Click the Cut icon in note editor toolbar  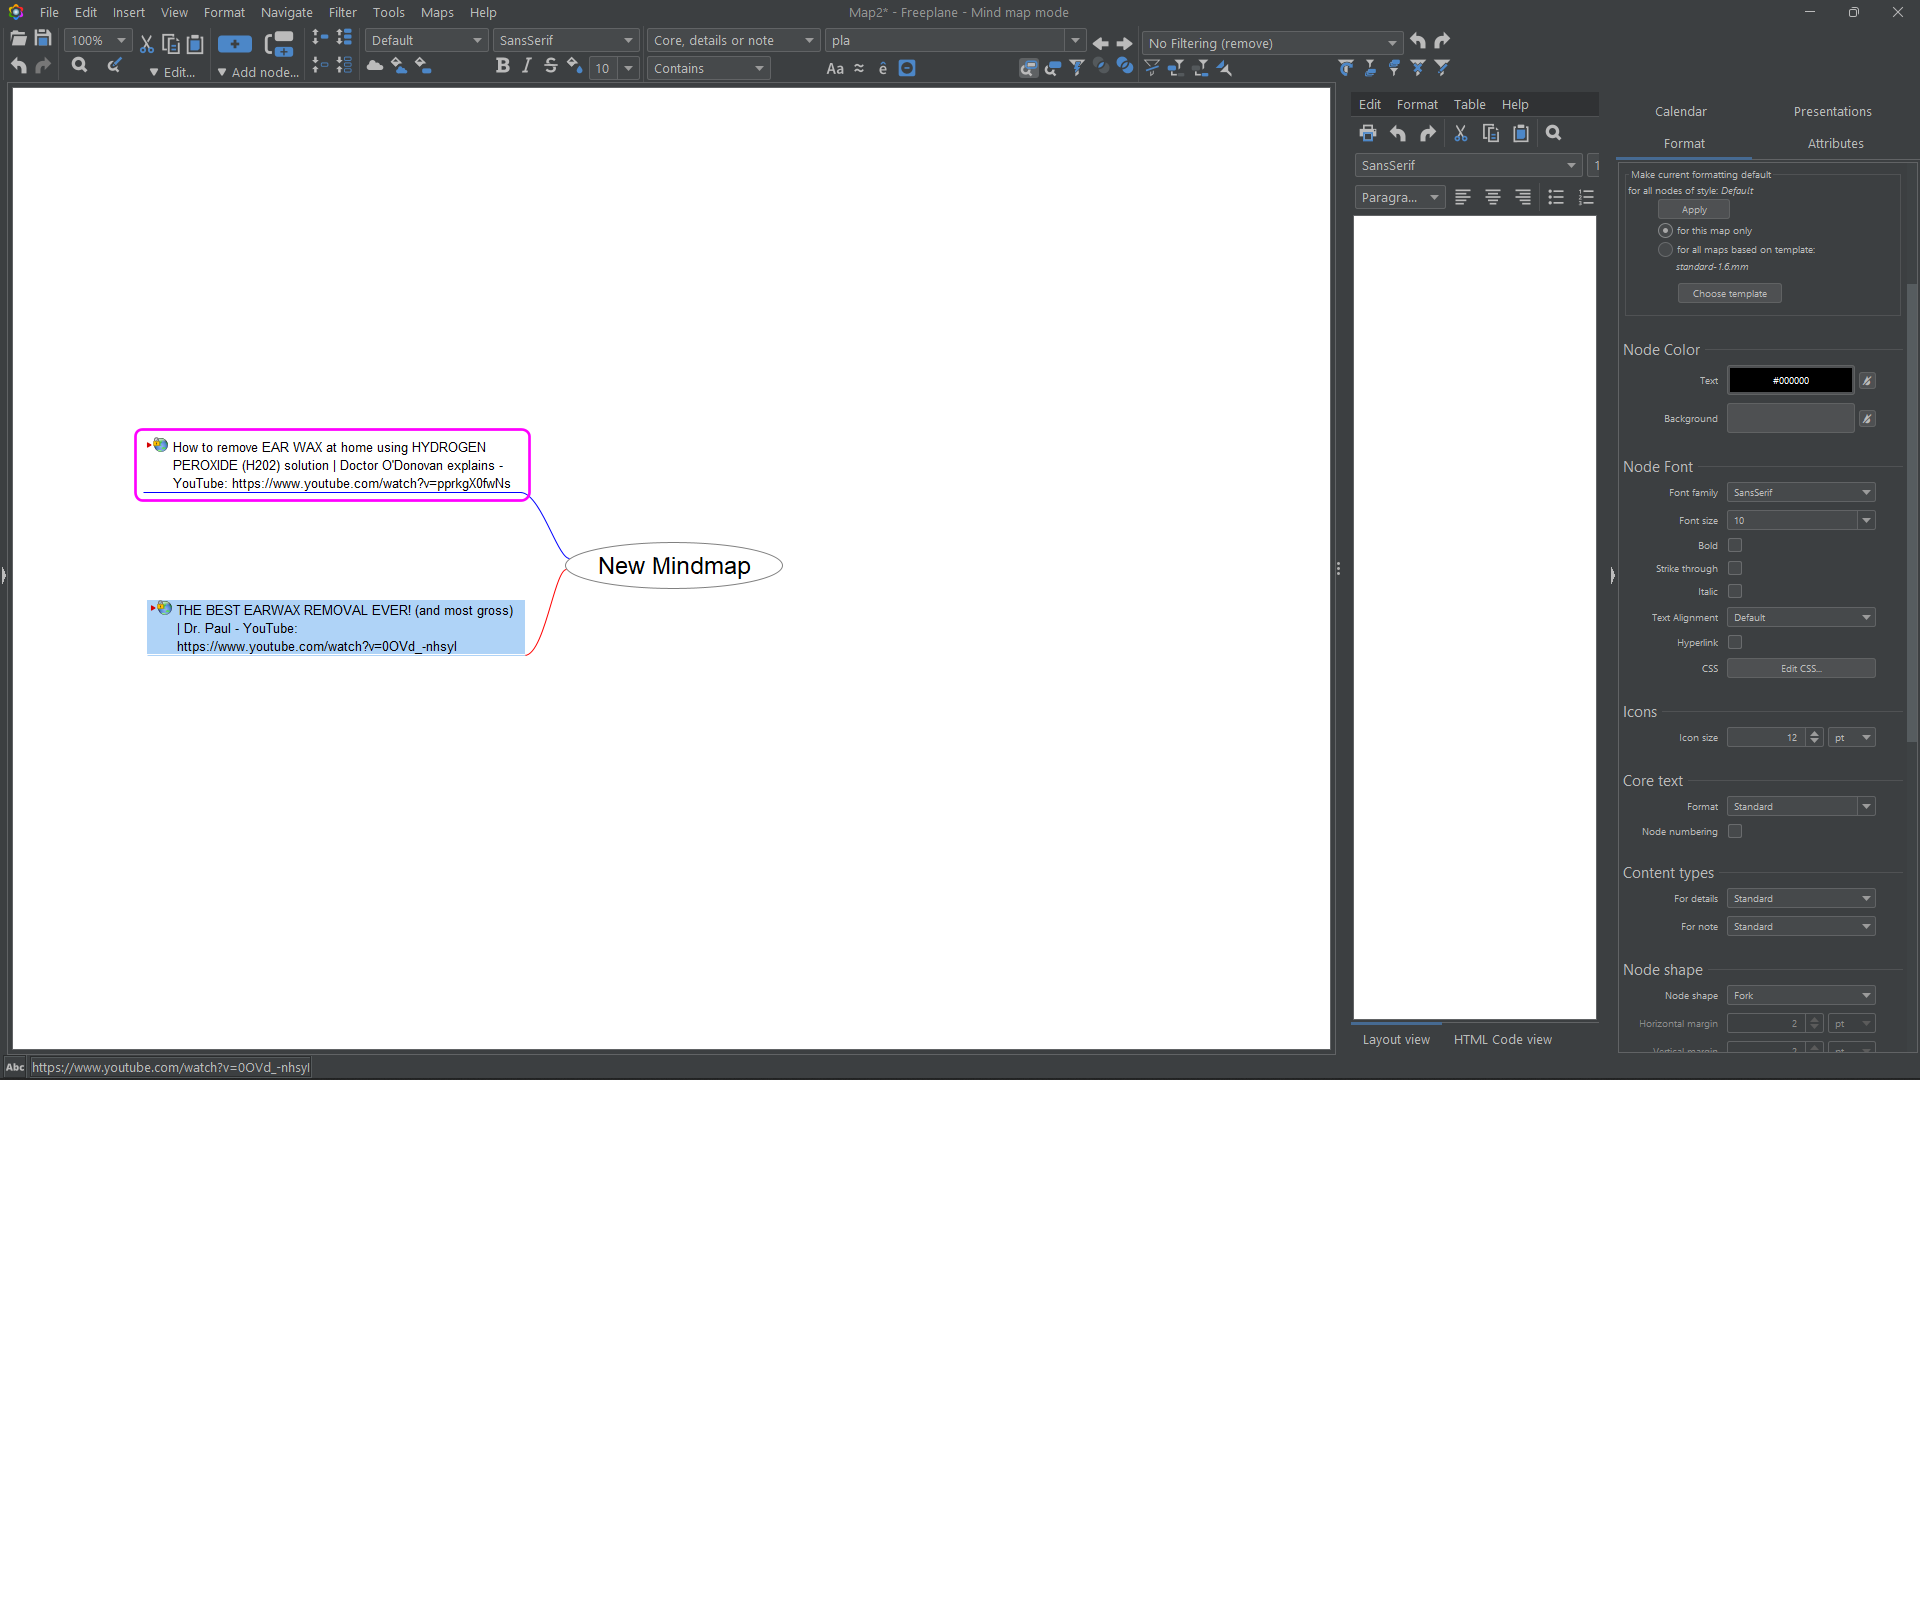(x=1460, y=133)
